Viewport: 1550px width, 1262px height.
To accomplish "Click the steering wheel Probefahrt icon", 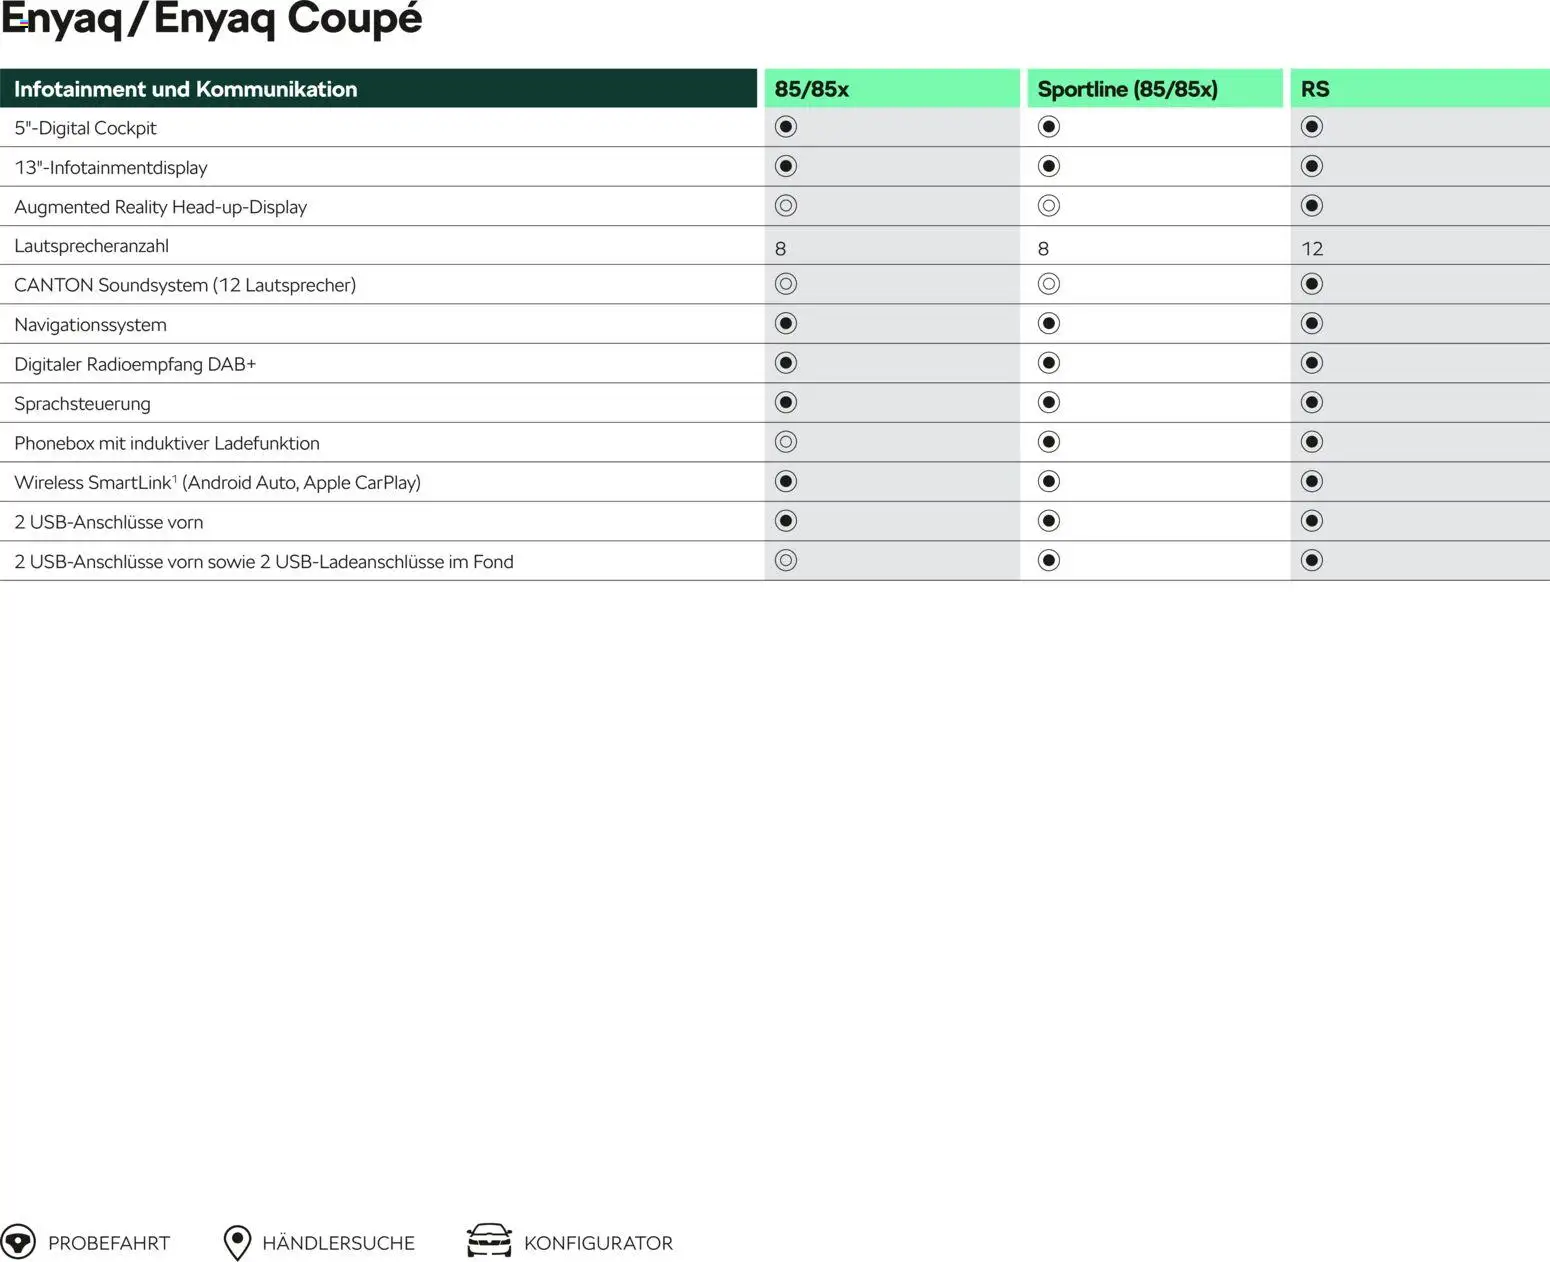I will [x=18, y=1242].
